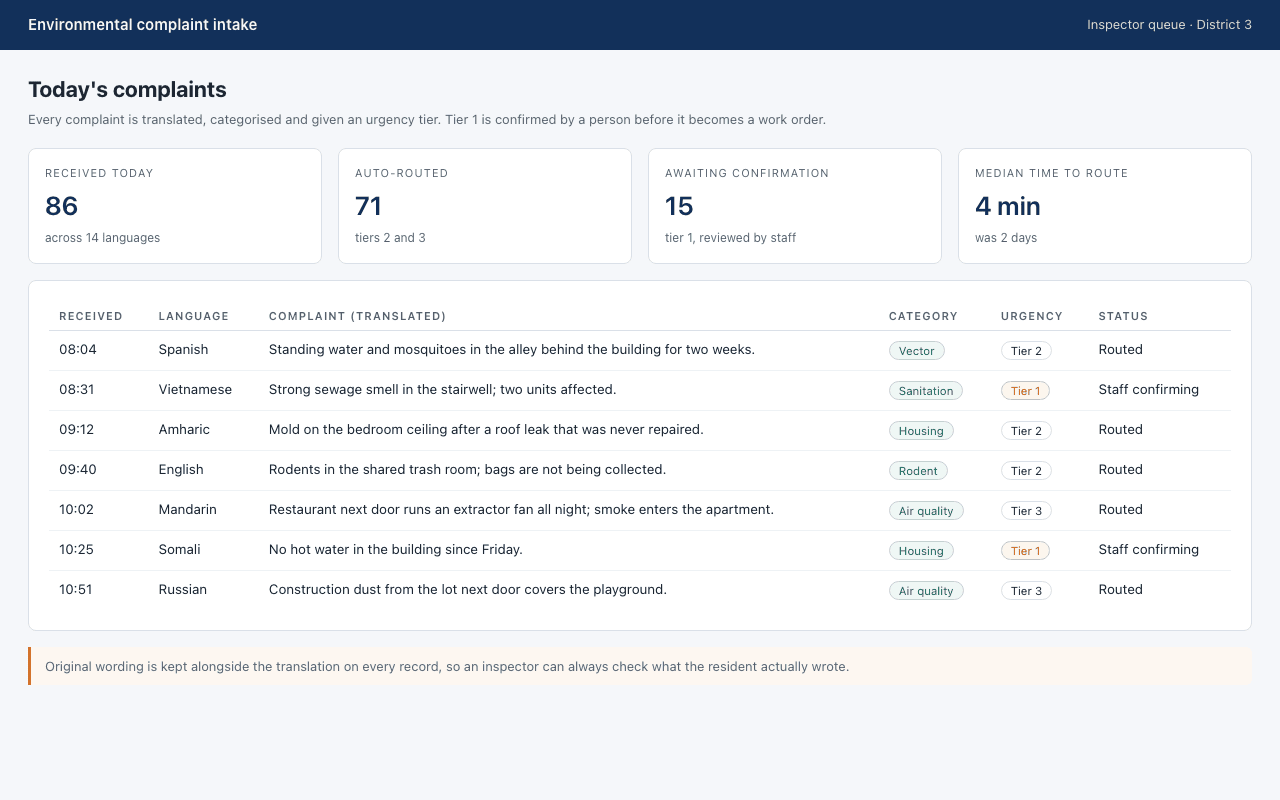Open the construction dust playground complaint
The height and width of the screenshot is (800, 1280).
click(468, 590)
